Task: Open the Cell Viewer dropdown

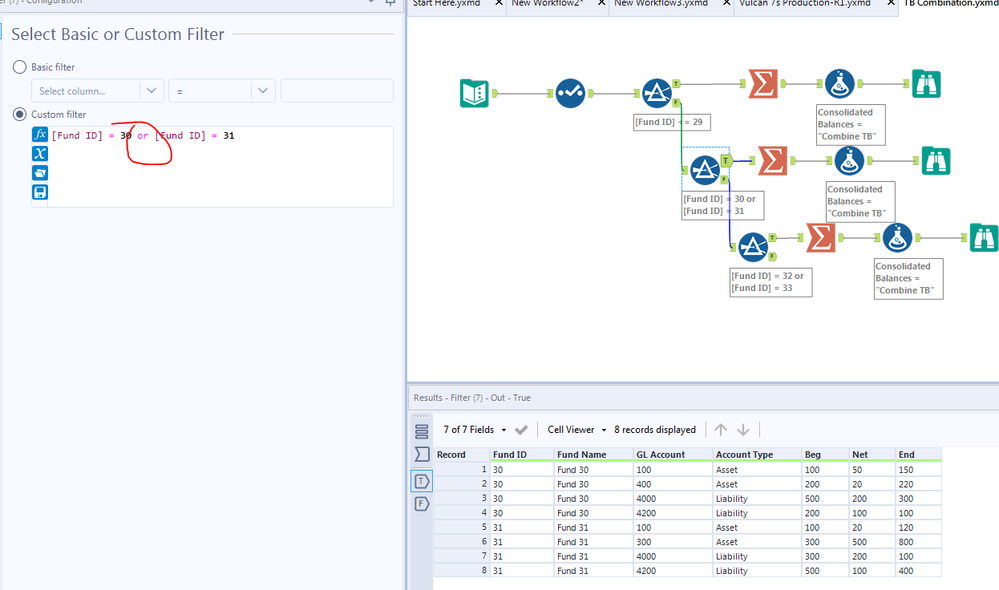Action: [x=577, y=429]
